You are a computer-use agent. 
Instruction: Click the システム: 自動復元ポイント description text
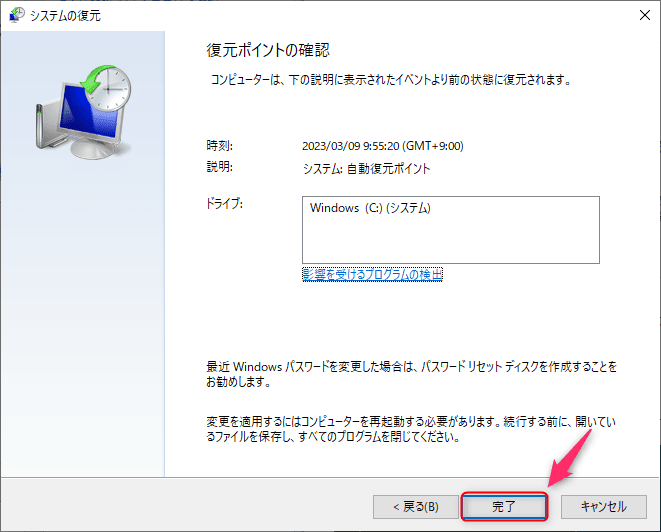click(x=366, y=169)
